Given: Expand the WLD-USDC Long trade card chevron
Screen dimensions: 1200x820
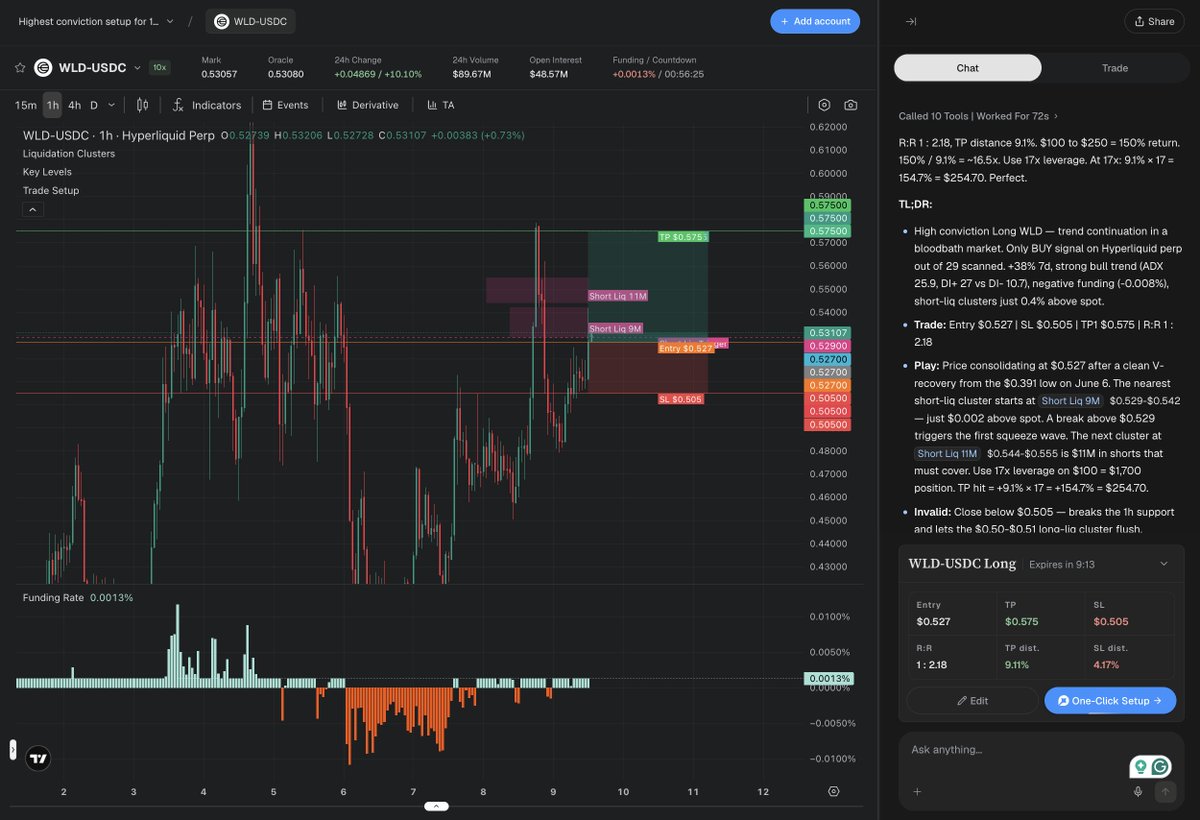Looking at the screenshot, I should coord(1164,564).
